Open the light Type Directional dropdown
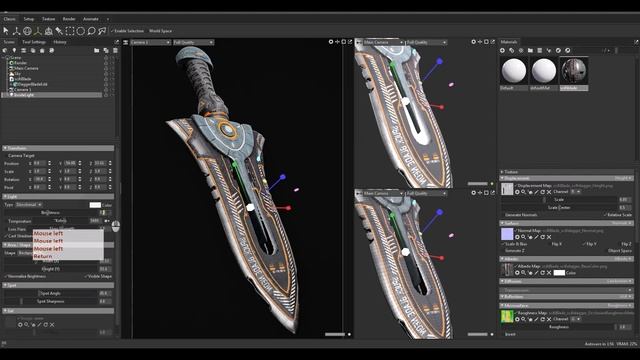This screenshot has width=640, height=360. click(28, 205)
